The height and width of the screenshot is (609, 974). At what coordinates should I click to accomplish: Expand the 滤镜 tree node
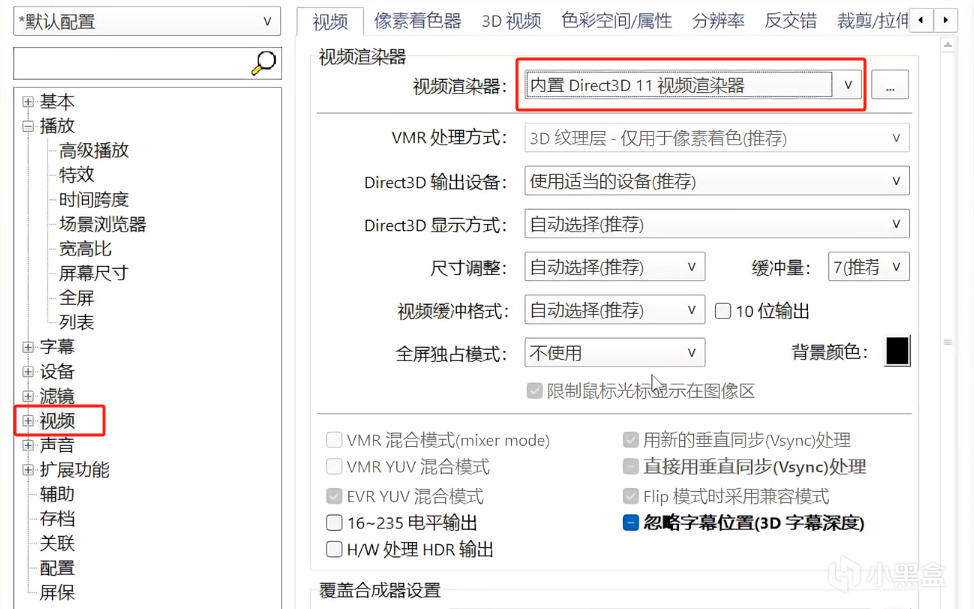point(28,396)
